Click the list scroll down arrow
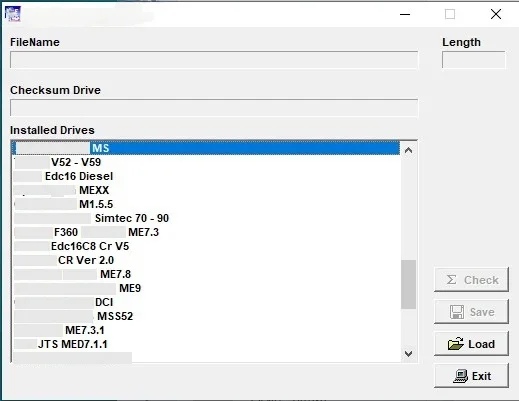Viewport: 519px width, 401px height. (408, 353)
